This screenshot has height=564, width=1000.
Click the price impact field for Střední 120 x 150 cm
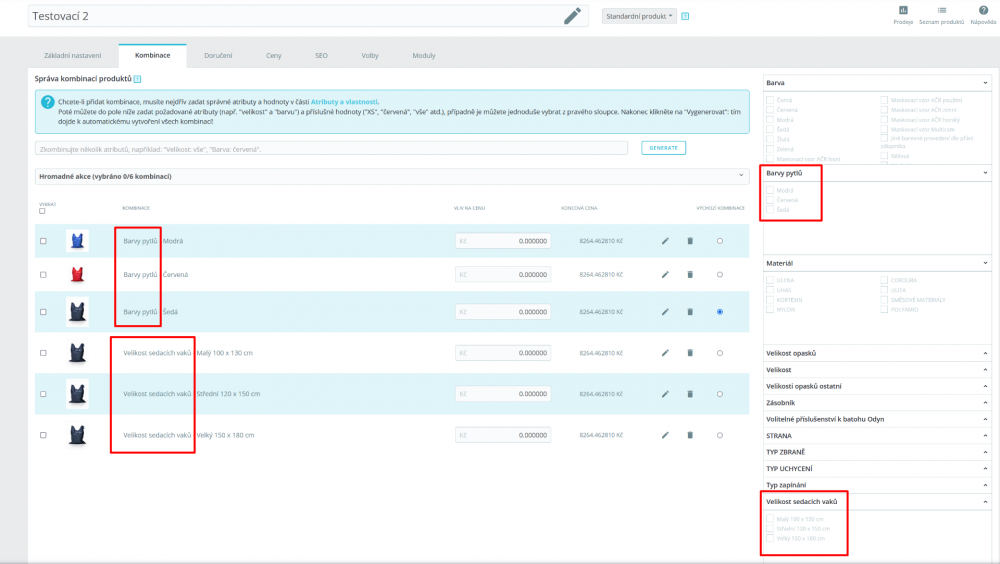503,394
